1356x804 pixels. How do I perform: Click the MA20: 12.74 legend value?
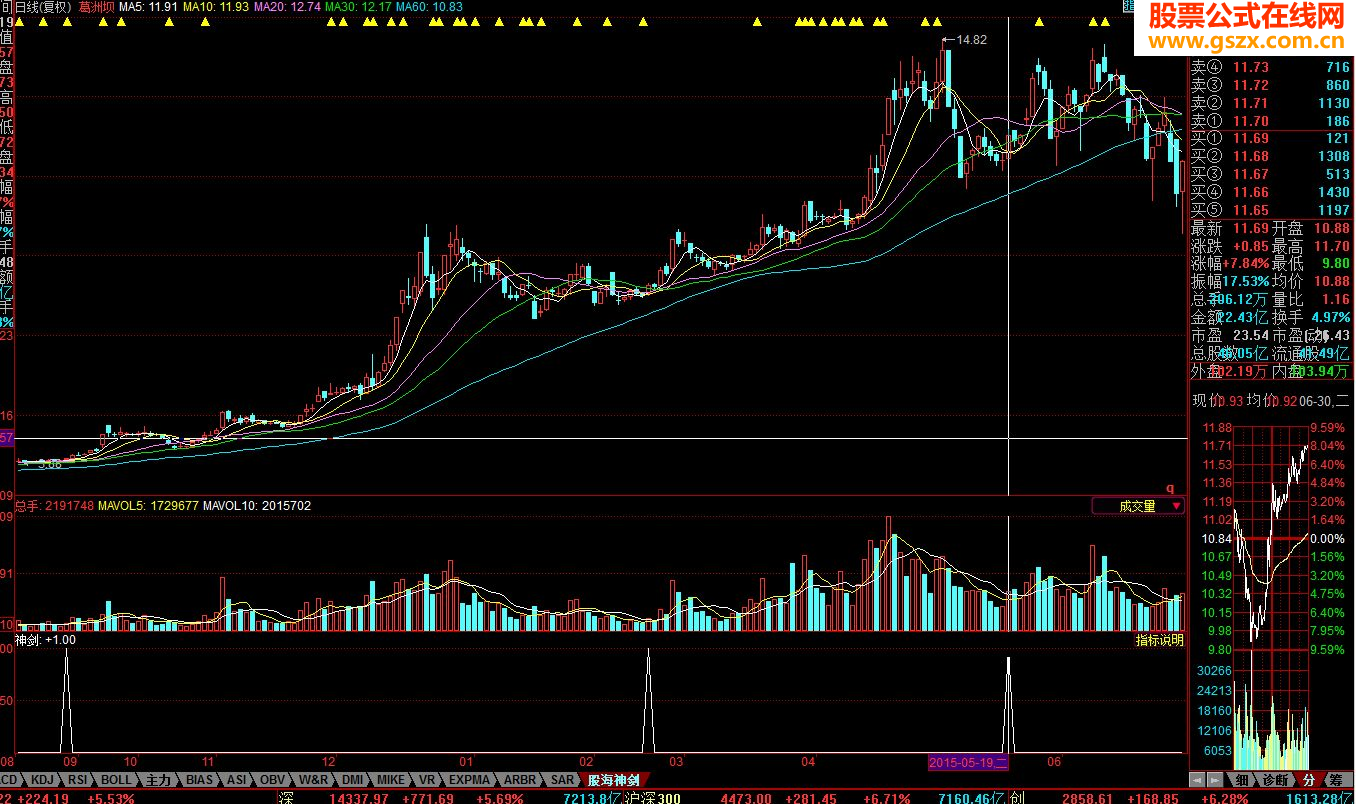tap(287, 6)
